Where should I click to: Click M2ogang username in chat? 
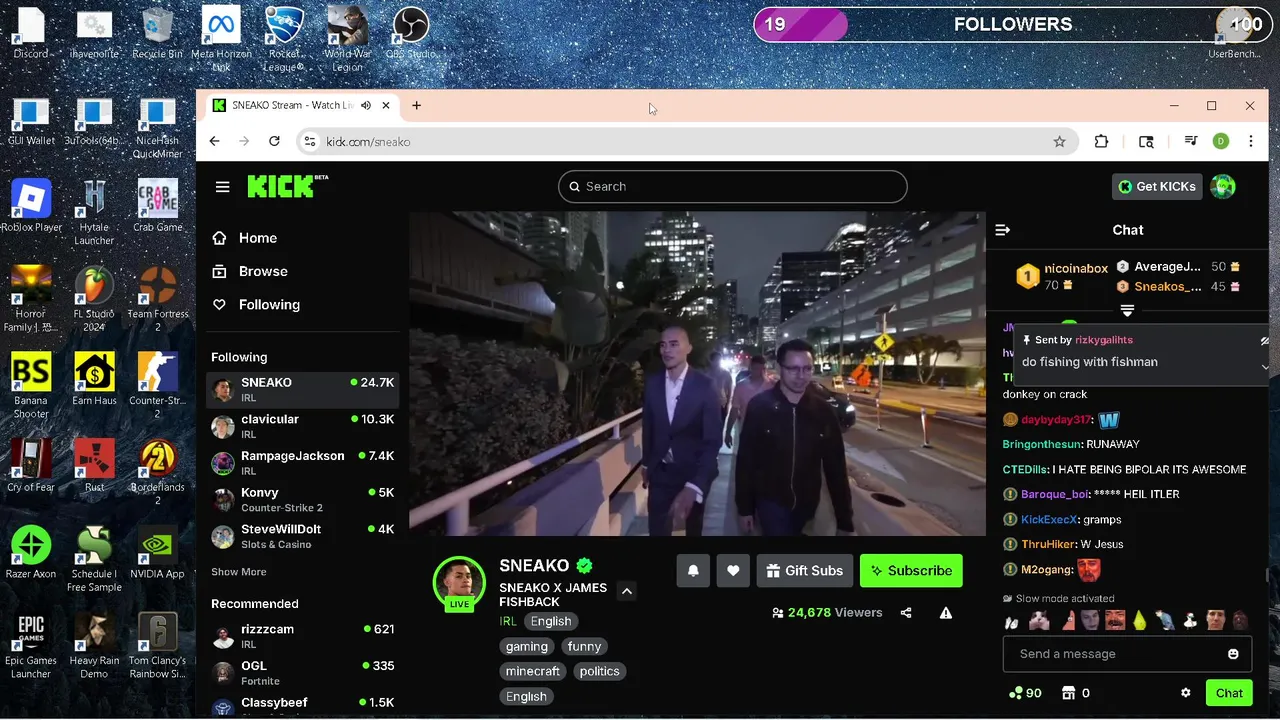coord(1045,569)
